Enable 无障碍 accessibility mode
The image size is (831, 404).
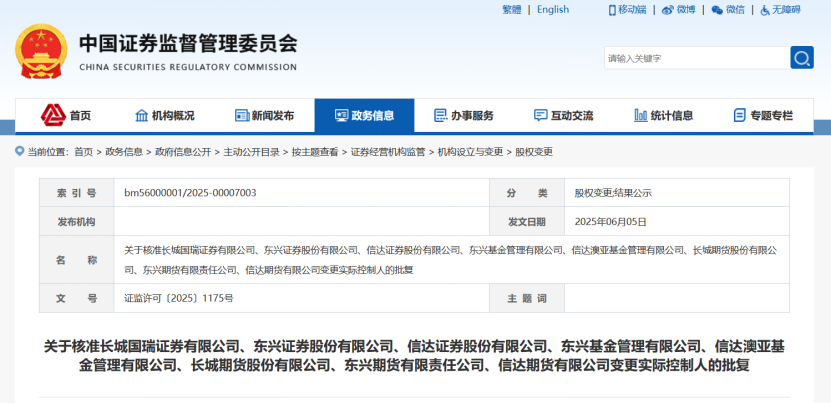781,10
